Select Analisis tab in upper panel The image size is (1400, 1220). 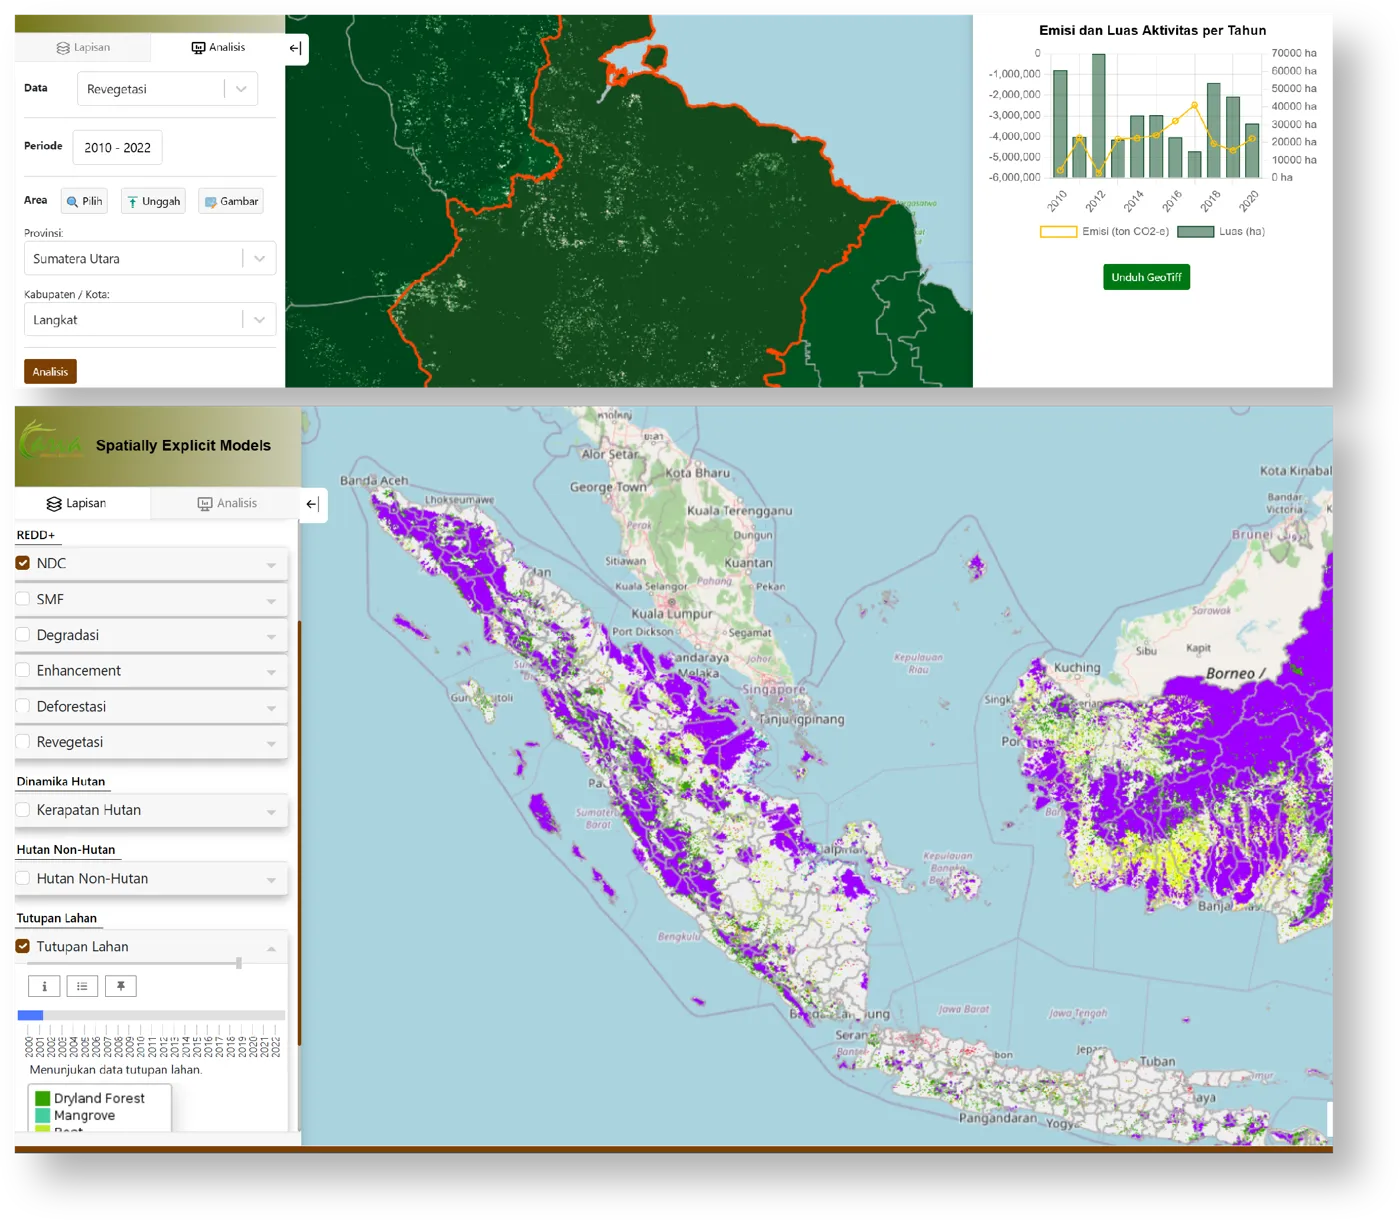[x=218, y=48]
